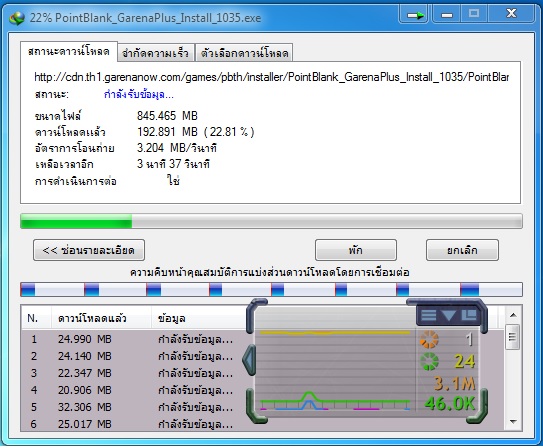Click the time left value 3 นาที 37
This screenshot has width=543, height=448.
pos(173,163)
